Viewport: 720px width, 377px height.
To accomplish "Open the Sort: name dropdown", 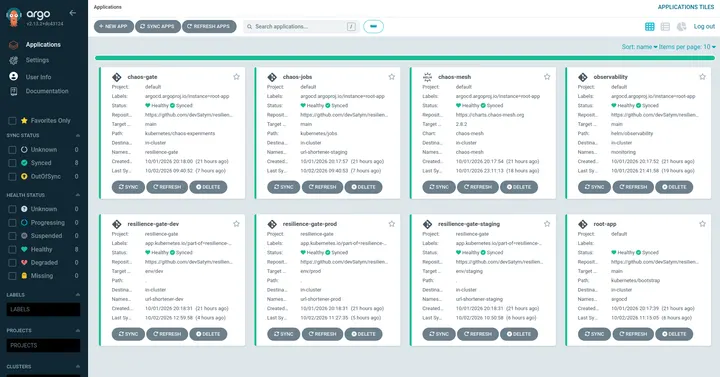I will coord(639,47).
